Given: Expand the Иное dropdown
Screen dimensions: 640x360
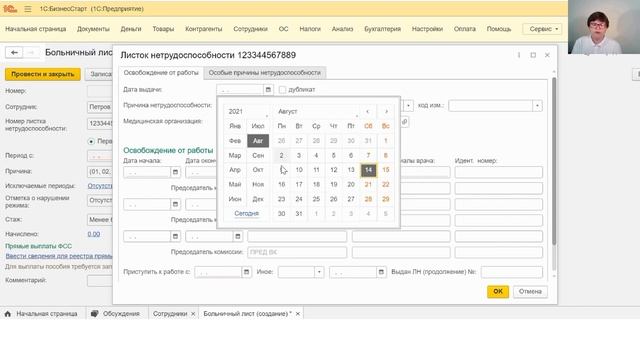Looking at the screenshot, I should (x=319, y=272).
